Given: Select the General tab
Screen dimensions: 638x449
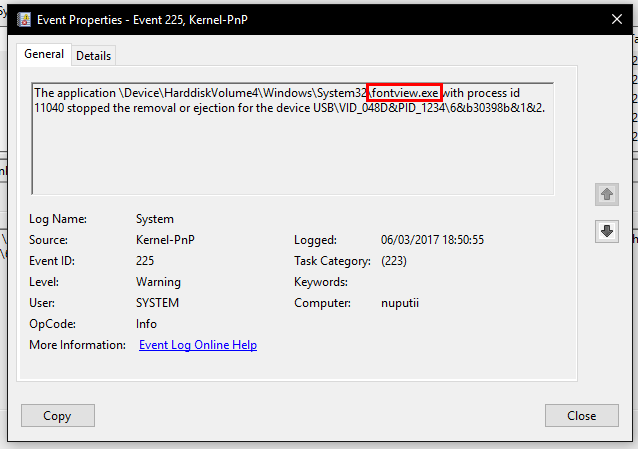Looking at the screenshot, I should click(x=42, y=55).
